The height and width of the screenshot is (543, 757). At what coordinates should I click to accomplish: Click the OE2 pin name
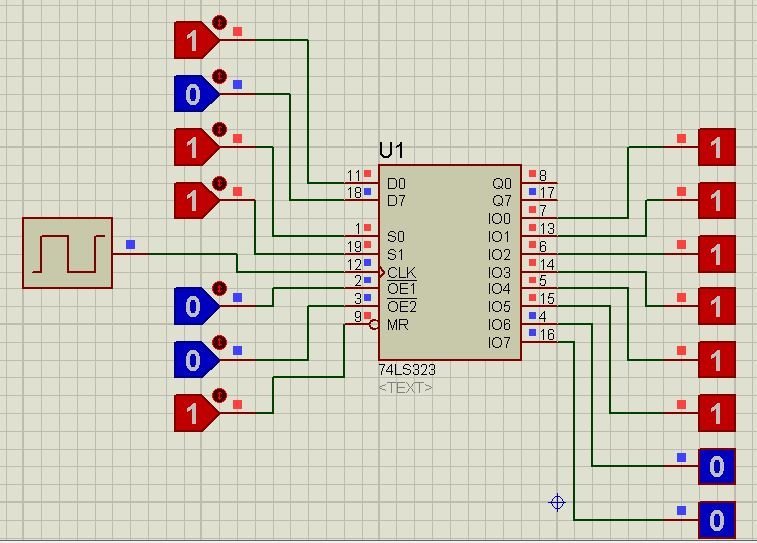pos(402,306)
